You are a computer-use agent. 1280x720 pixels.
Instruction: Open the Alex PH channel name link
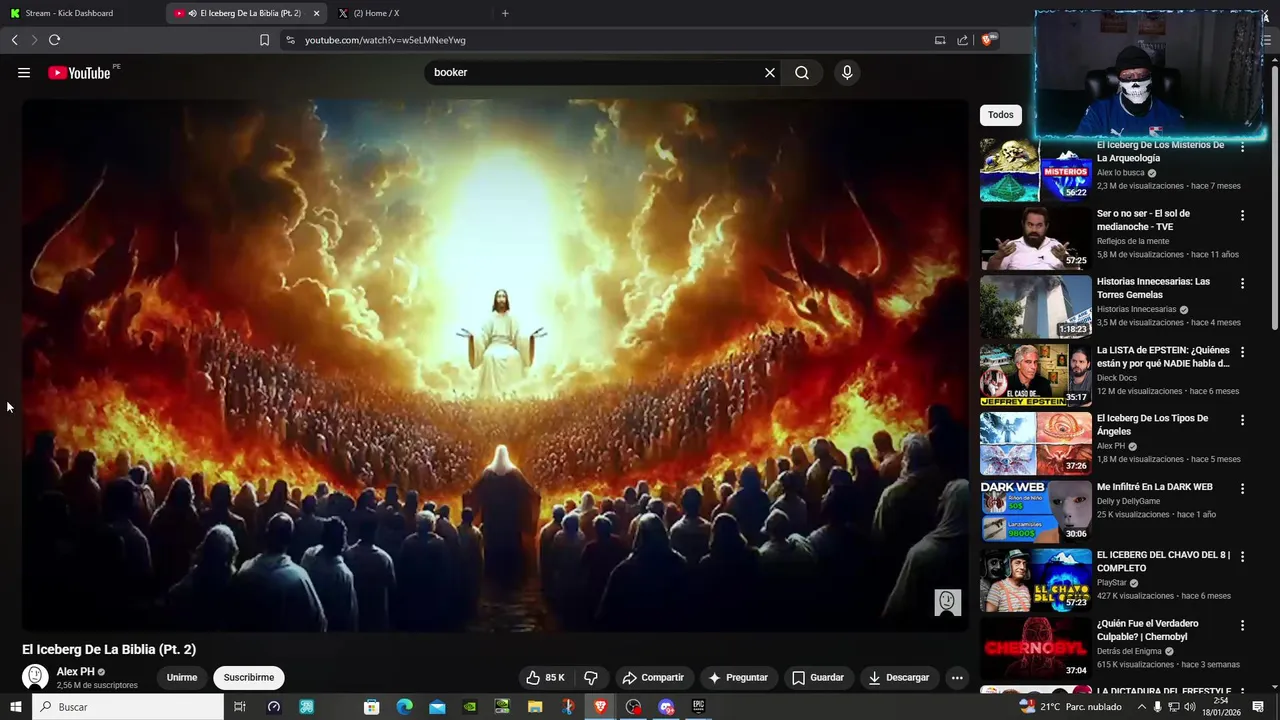(x=76, y=671)
